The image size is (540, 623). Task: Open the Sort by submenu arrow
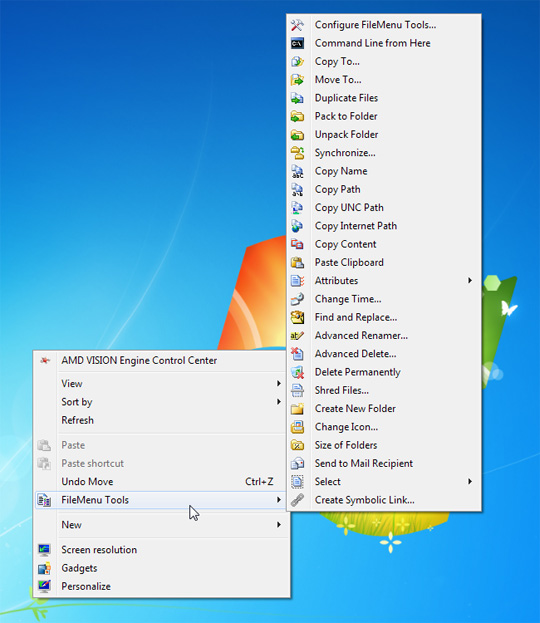279,402
